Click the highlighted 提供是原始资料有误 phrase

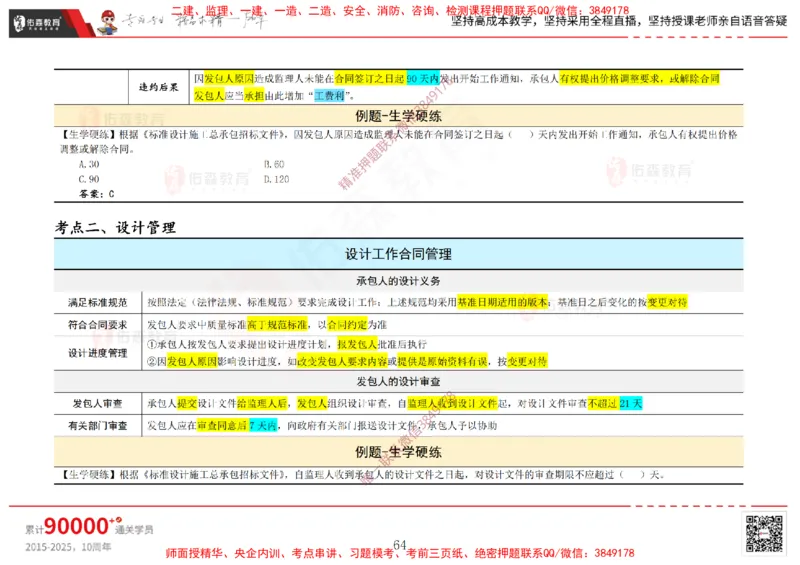[442, 361]
